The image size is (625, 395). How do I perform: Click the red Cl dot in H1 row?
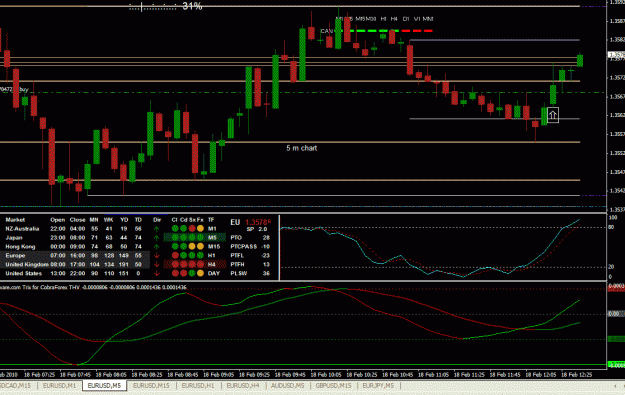click(175, 255)
